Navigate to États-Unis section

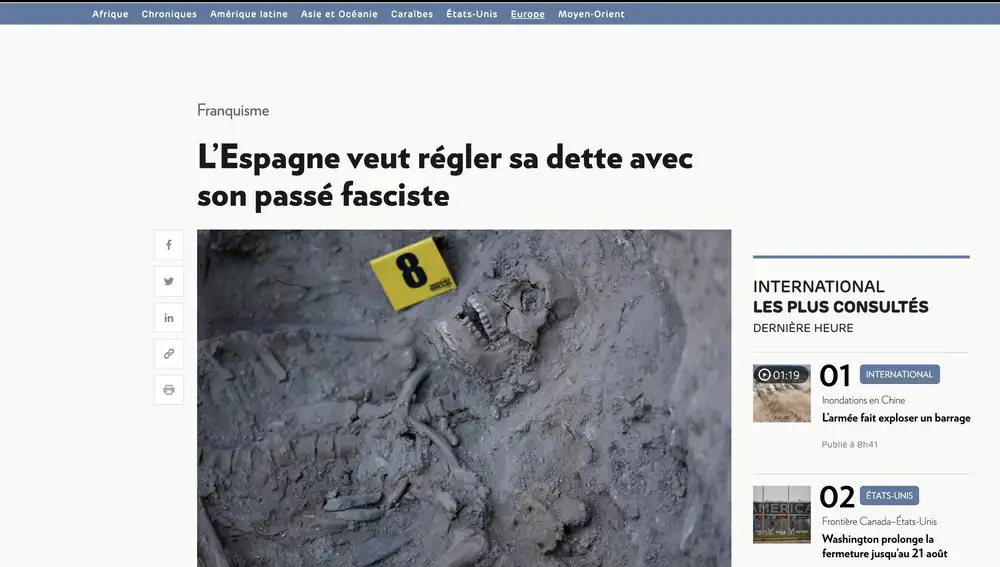pos(472,14)
